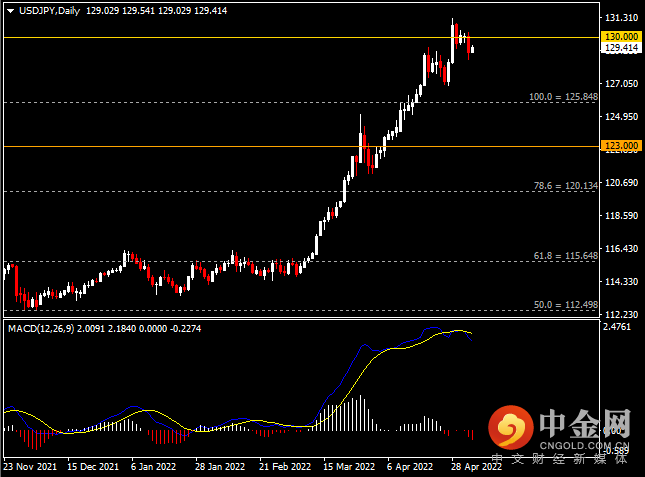Select date label 28 Jan 2022
The width and height of the screenshot is (645, 477).
point(220,467)
